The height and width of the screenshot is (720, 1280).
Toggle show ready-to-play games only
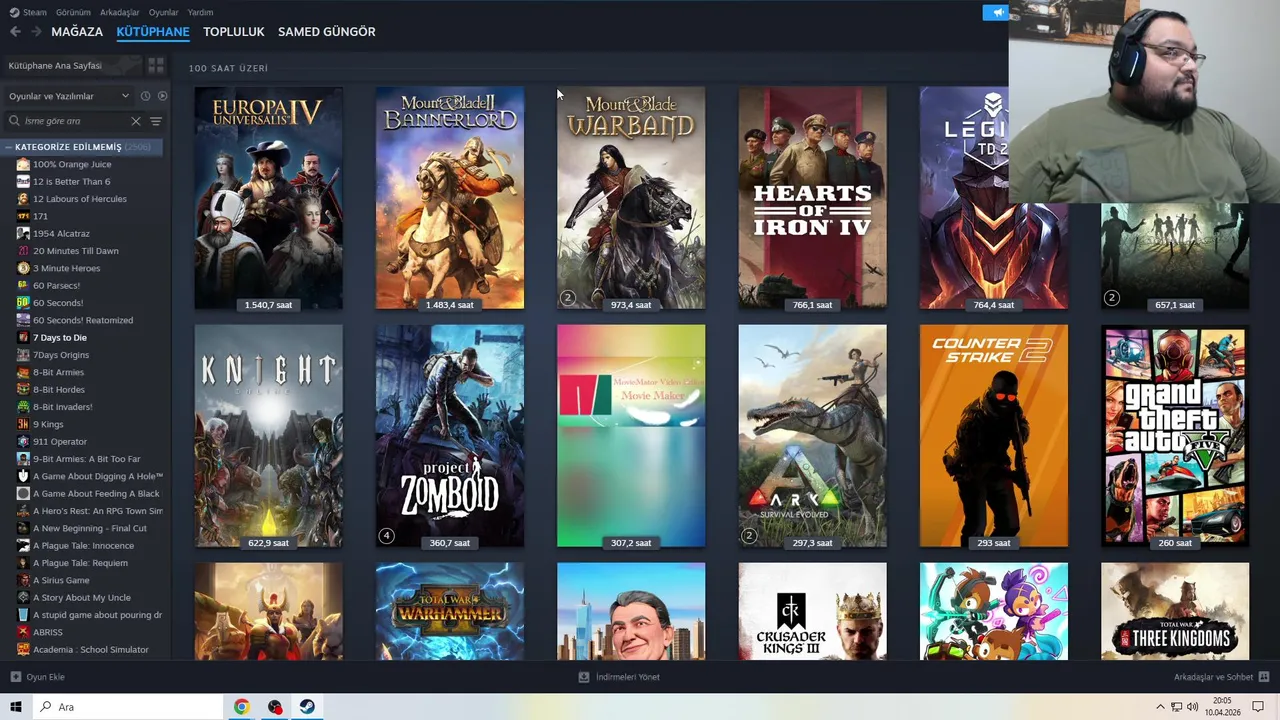pos(162,96)
